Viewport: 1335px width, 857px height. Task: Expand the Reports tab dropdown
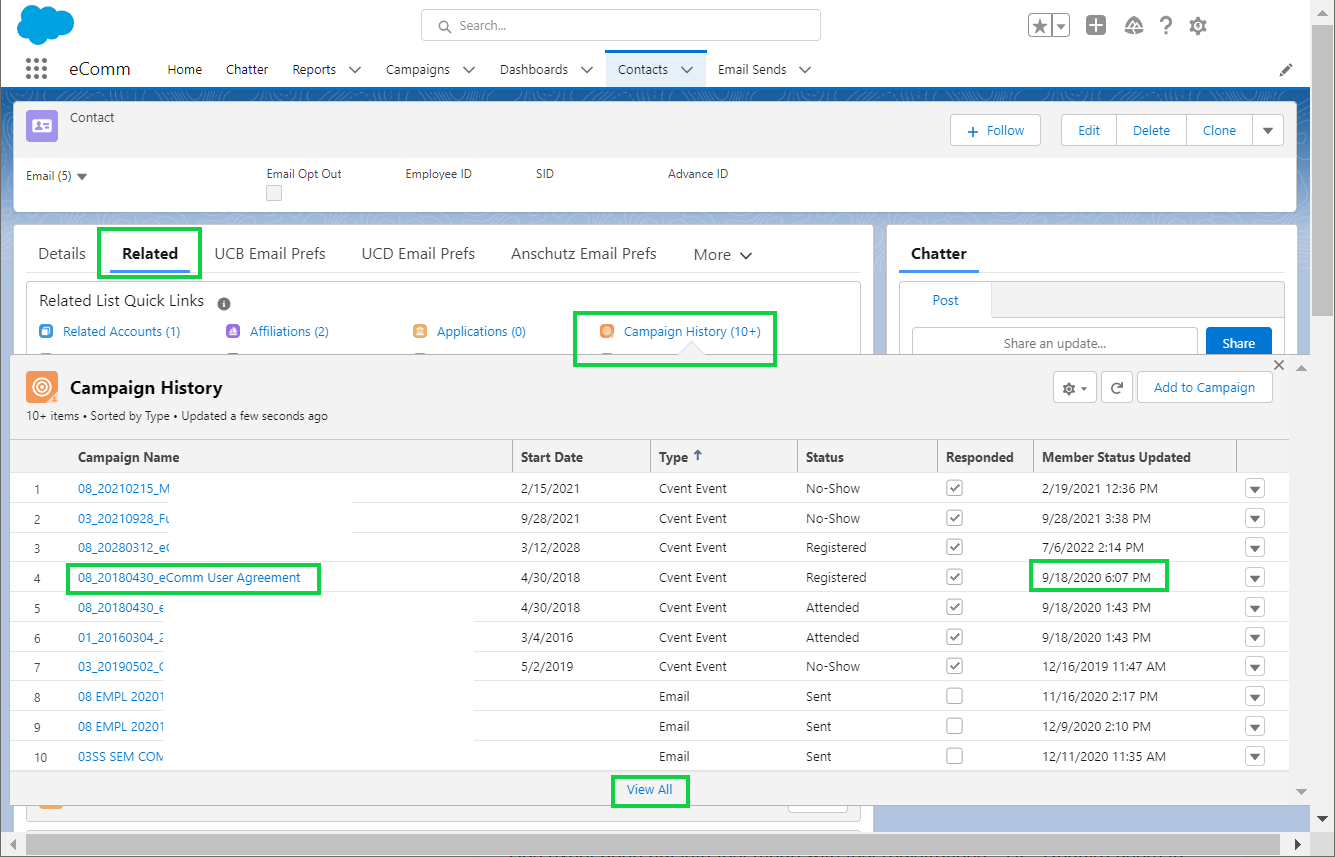tap(354, 70)
